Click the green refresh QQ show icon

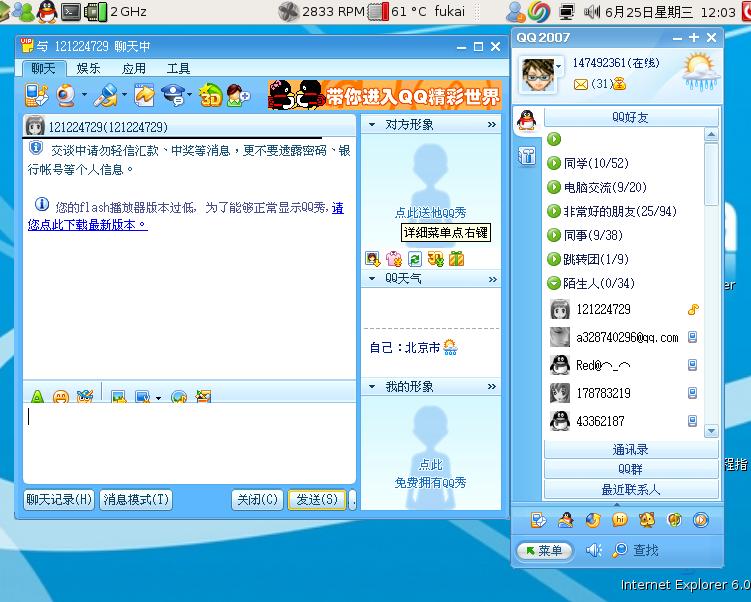tap(414, 259)
